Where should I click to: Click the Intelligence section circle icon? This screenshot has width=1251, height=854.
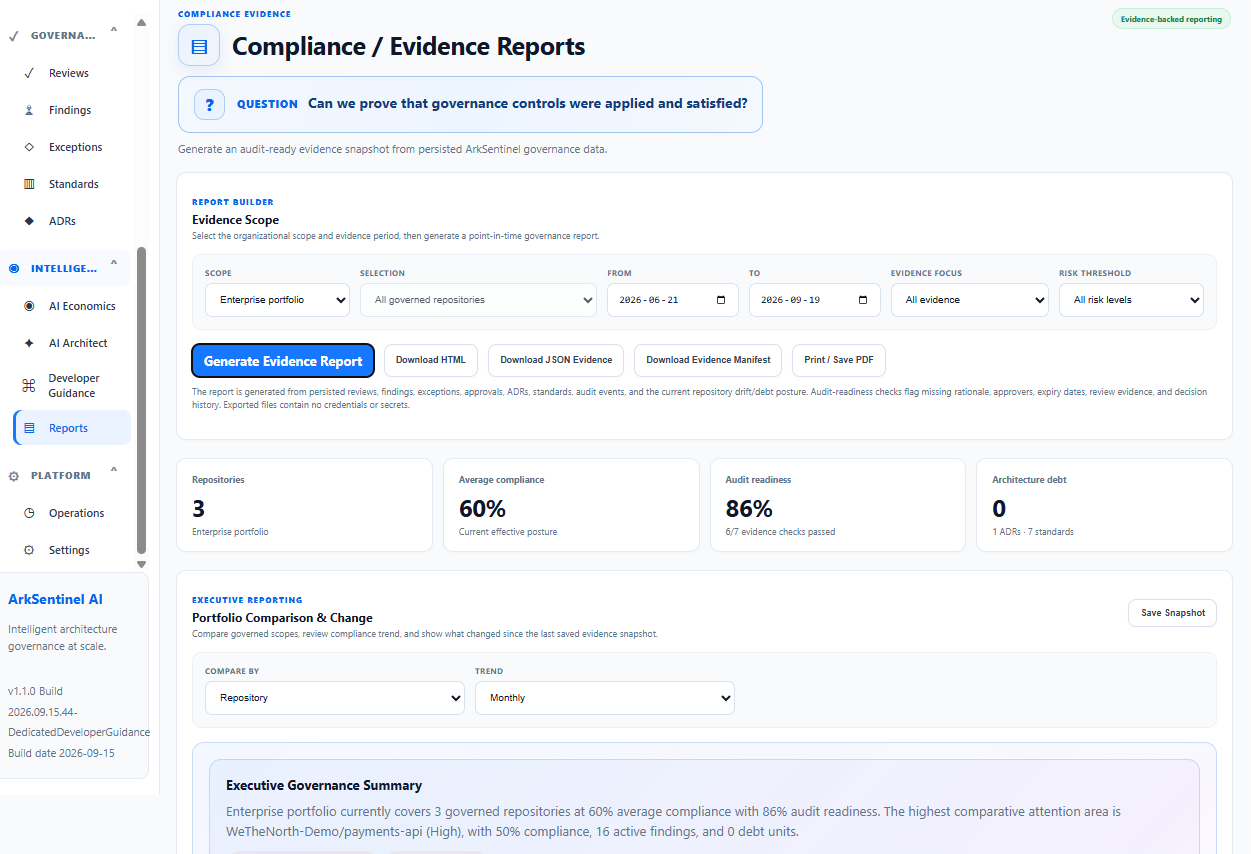pos(14,268)
